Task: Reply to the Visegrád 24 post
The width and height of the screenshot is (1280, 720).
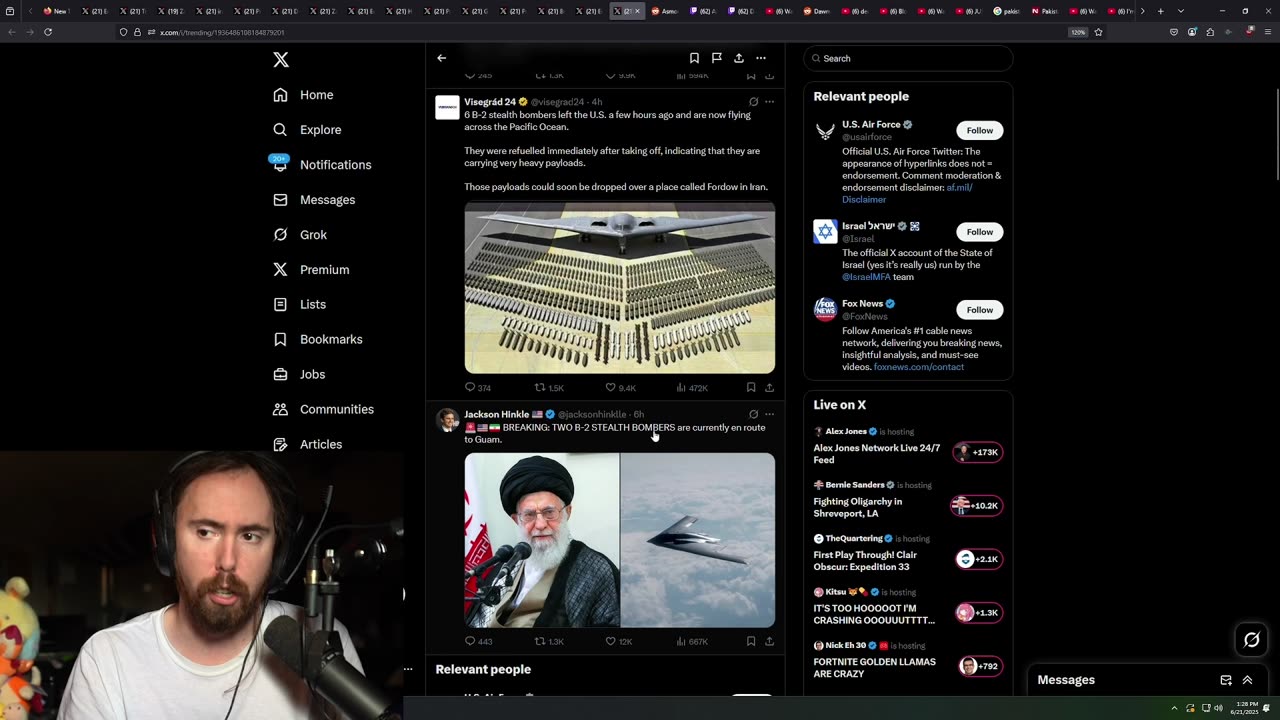Action: (470, 388)
